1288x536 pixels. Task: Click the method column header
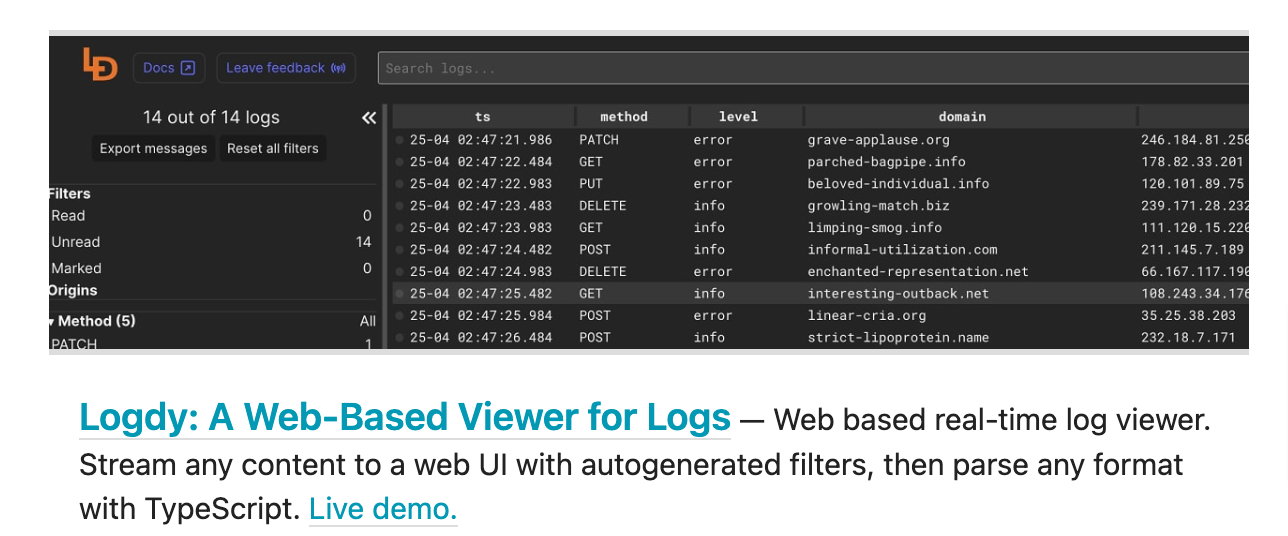[x=624, y=117]
